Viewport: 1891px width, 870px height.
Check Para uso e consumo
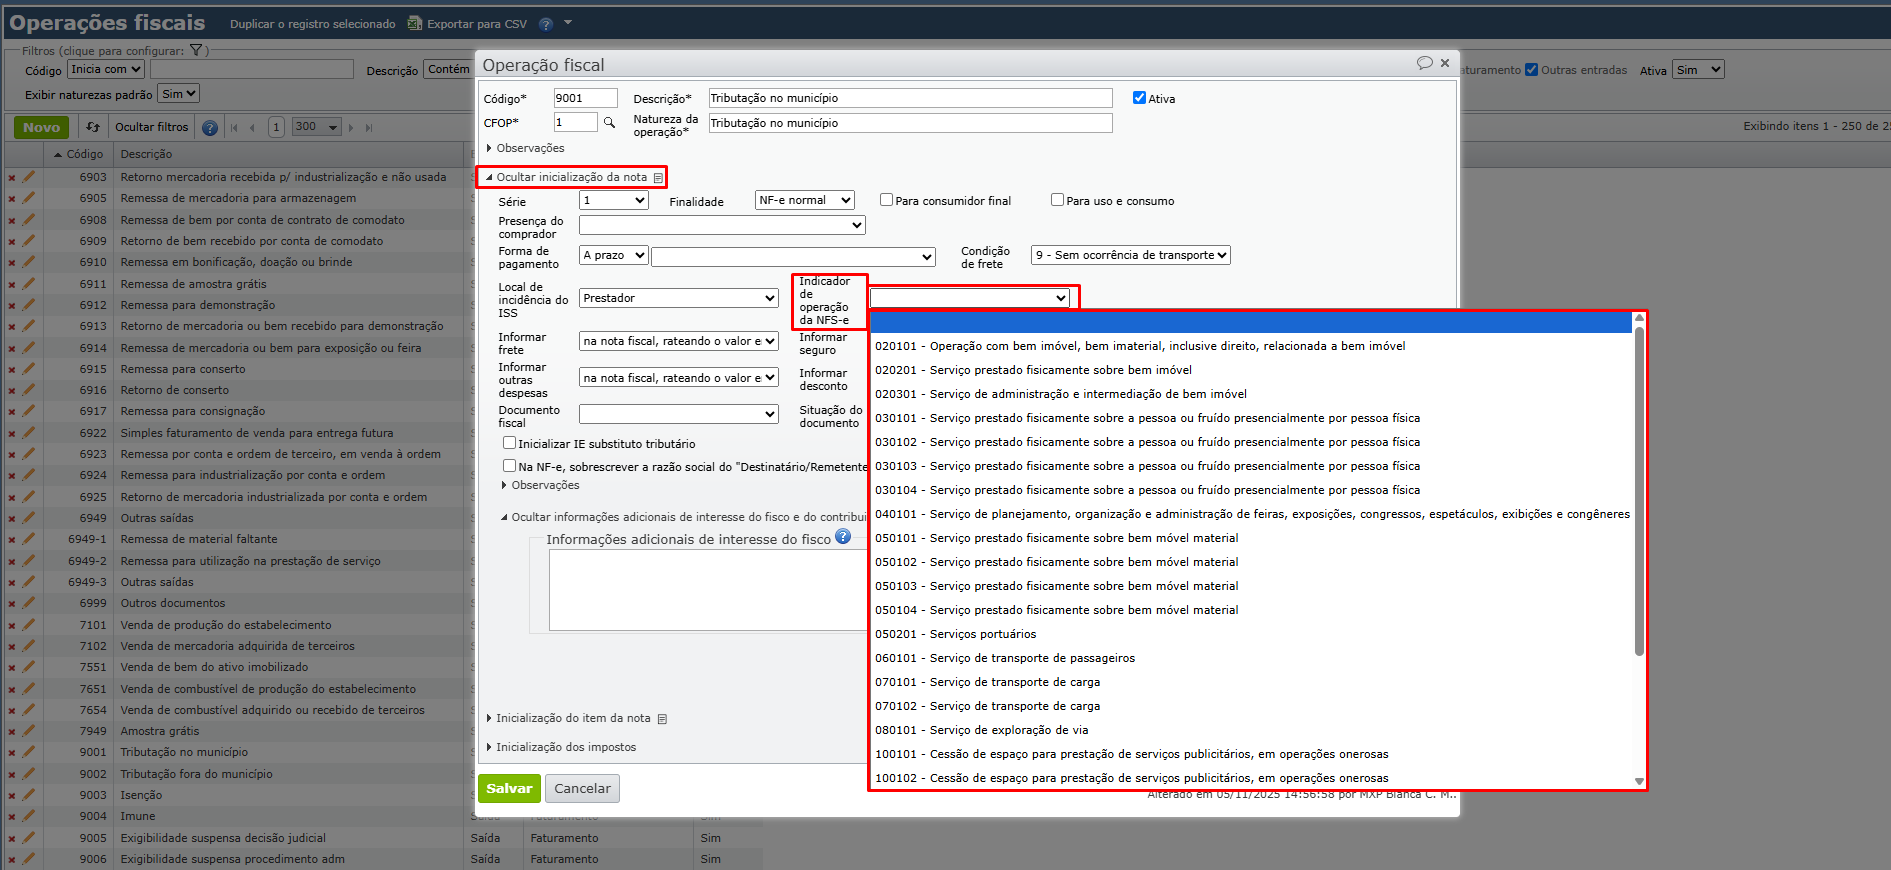pos(1057,200)
